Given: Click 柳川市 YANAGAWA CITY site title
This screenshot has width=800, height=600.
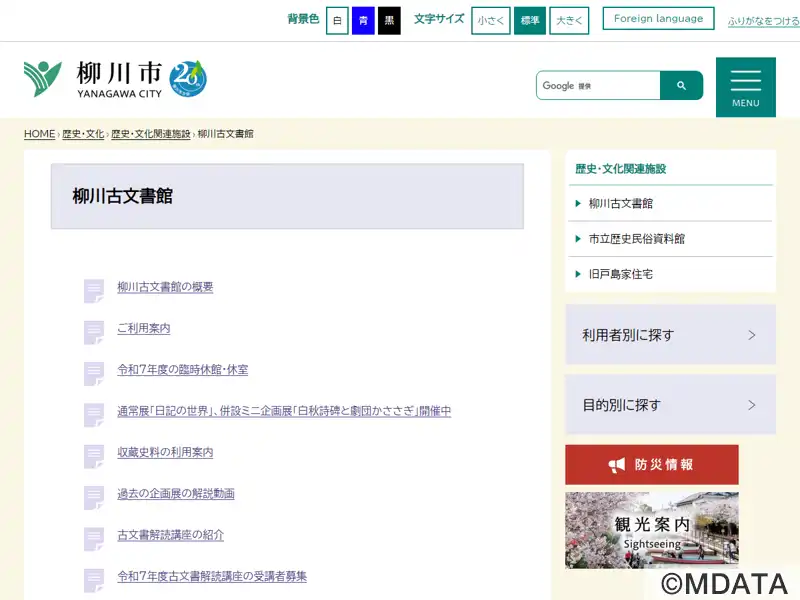Looking at the screenshot, I should [x=119, y=79].
